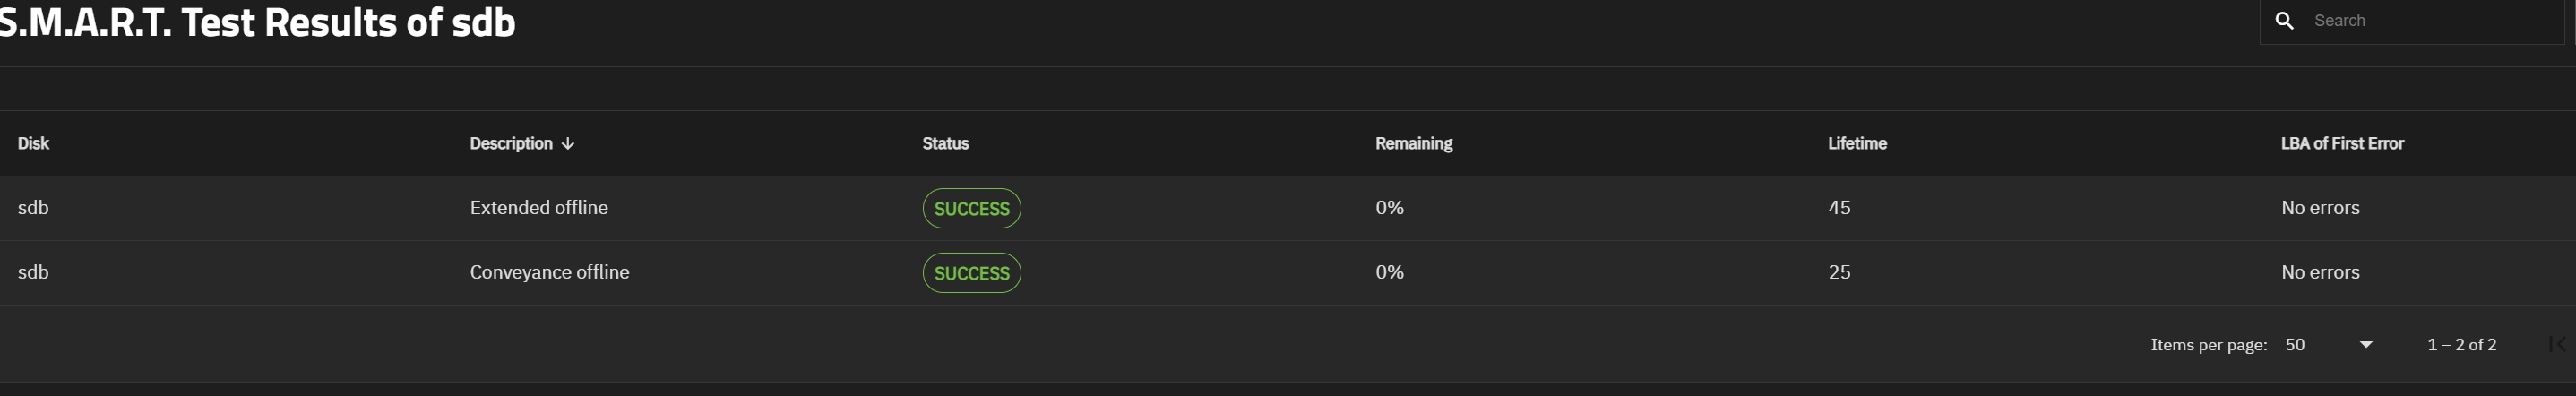Select the Conveyance offline test row
The width and height of the screenshot is (2576, 396).
tap(1288, 273)
